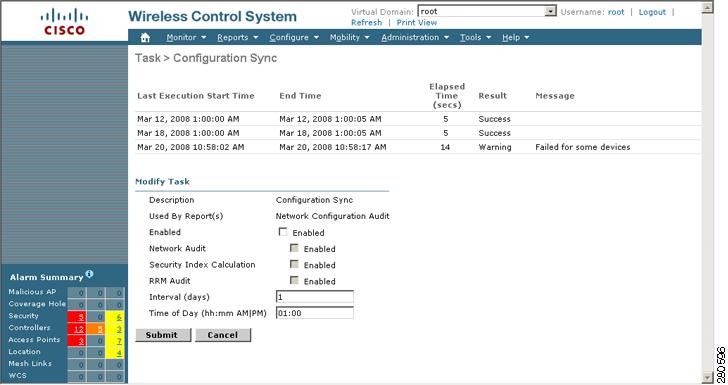
Task: Open Print View
Action: 416,22
